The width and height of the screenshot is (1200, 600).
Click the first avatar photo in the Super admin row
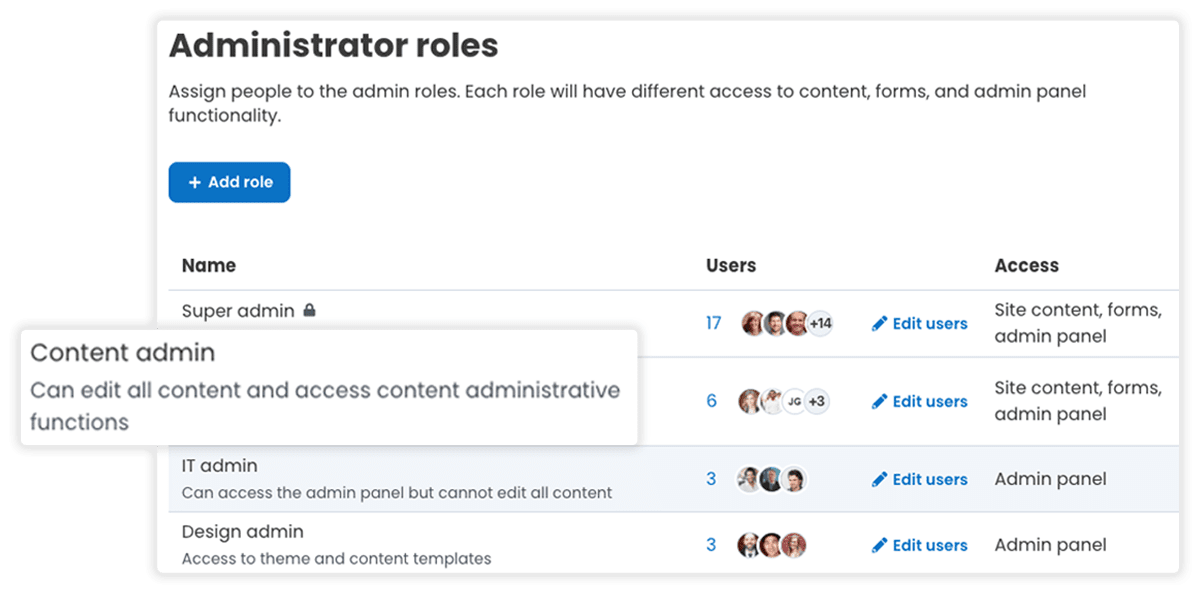pos(750,323)
